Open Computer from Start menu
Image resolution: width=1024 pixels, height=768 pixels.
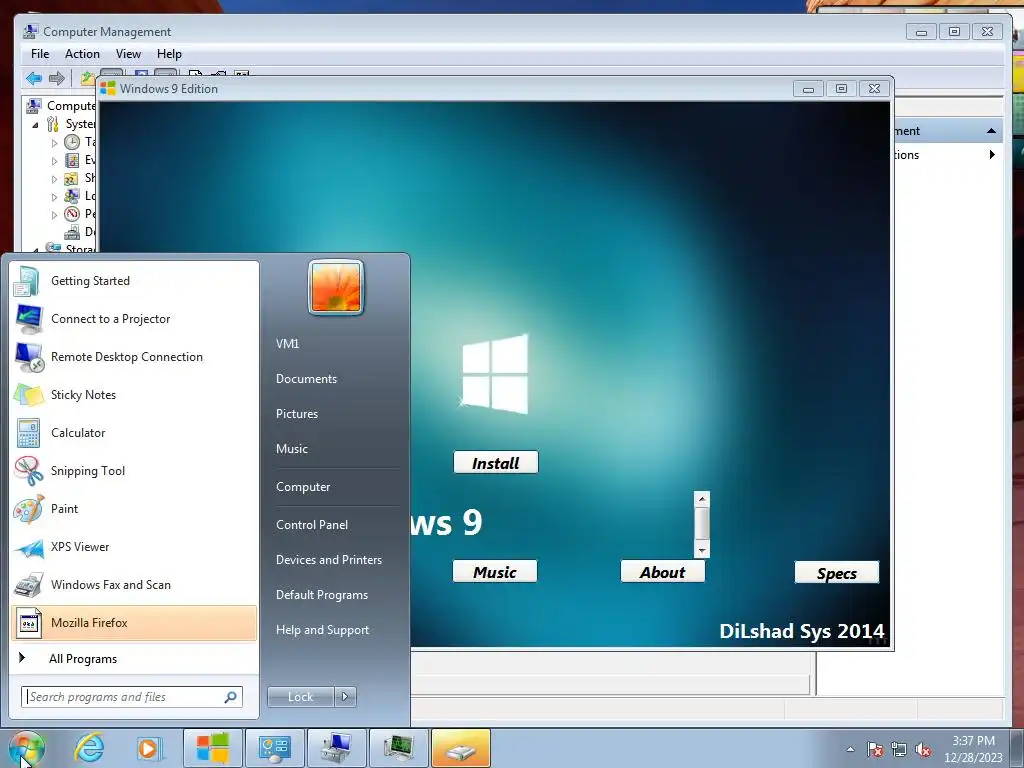coord(303,487)
